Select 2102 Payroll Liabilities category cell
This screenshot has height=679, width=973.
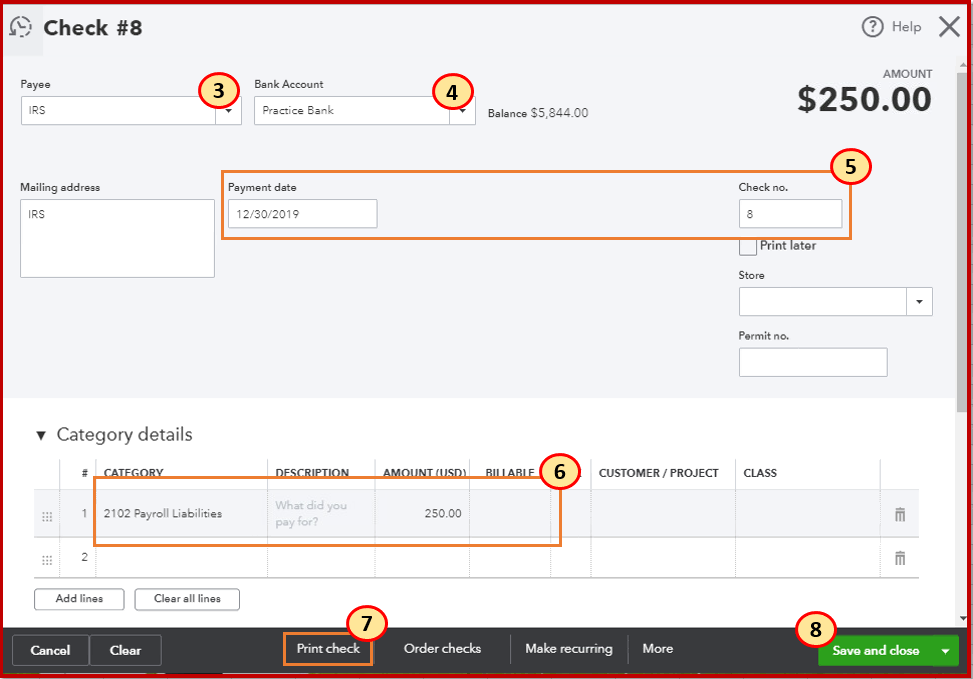coord(181,514)
